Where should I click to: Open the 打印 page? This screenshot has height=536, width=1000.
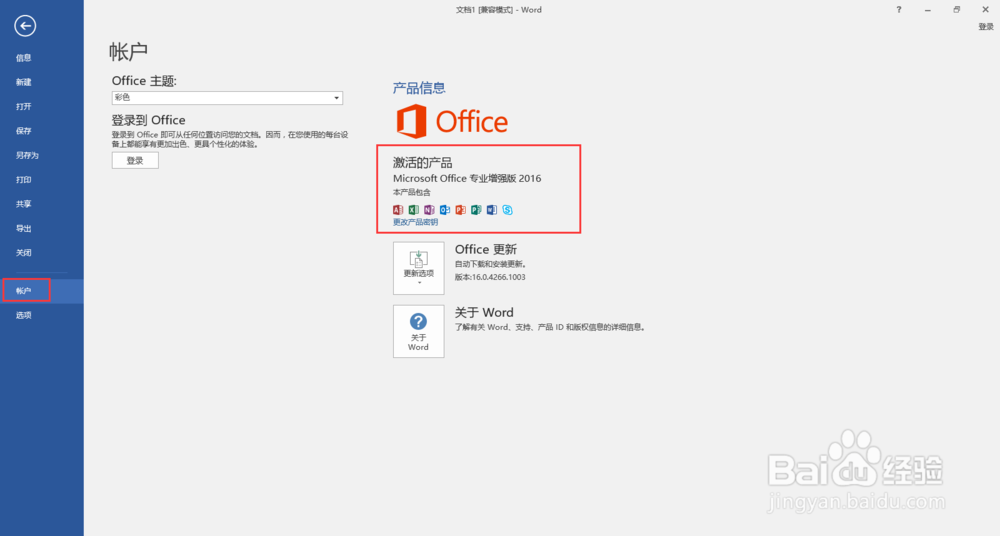click(x=24, y=180)
